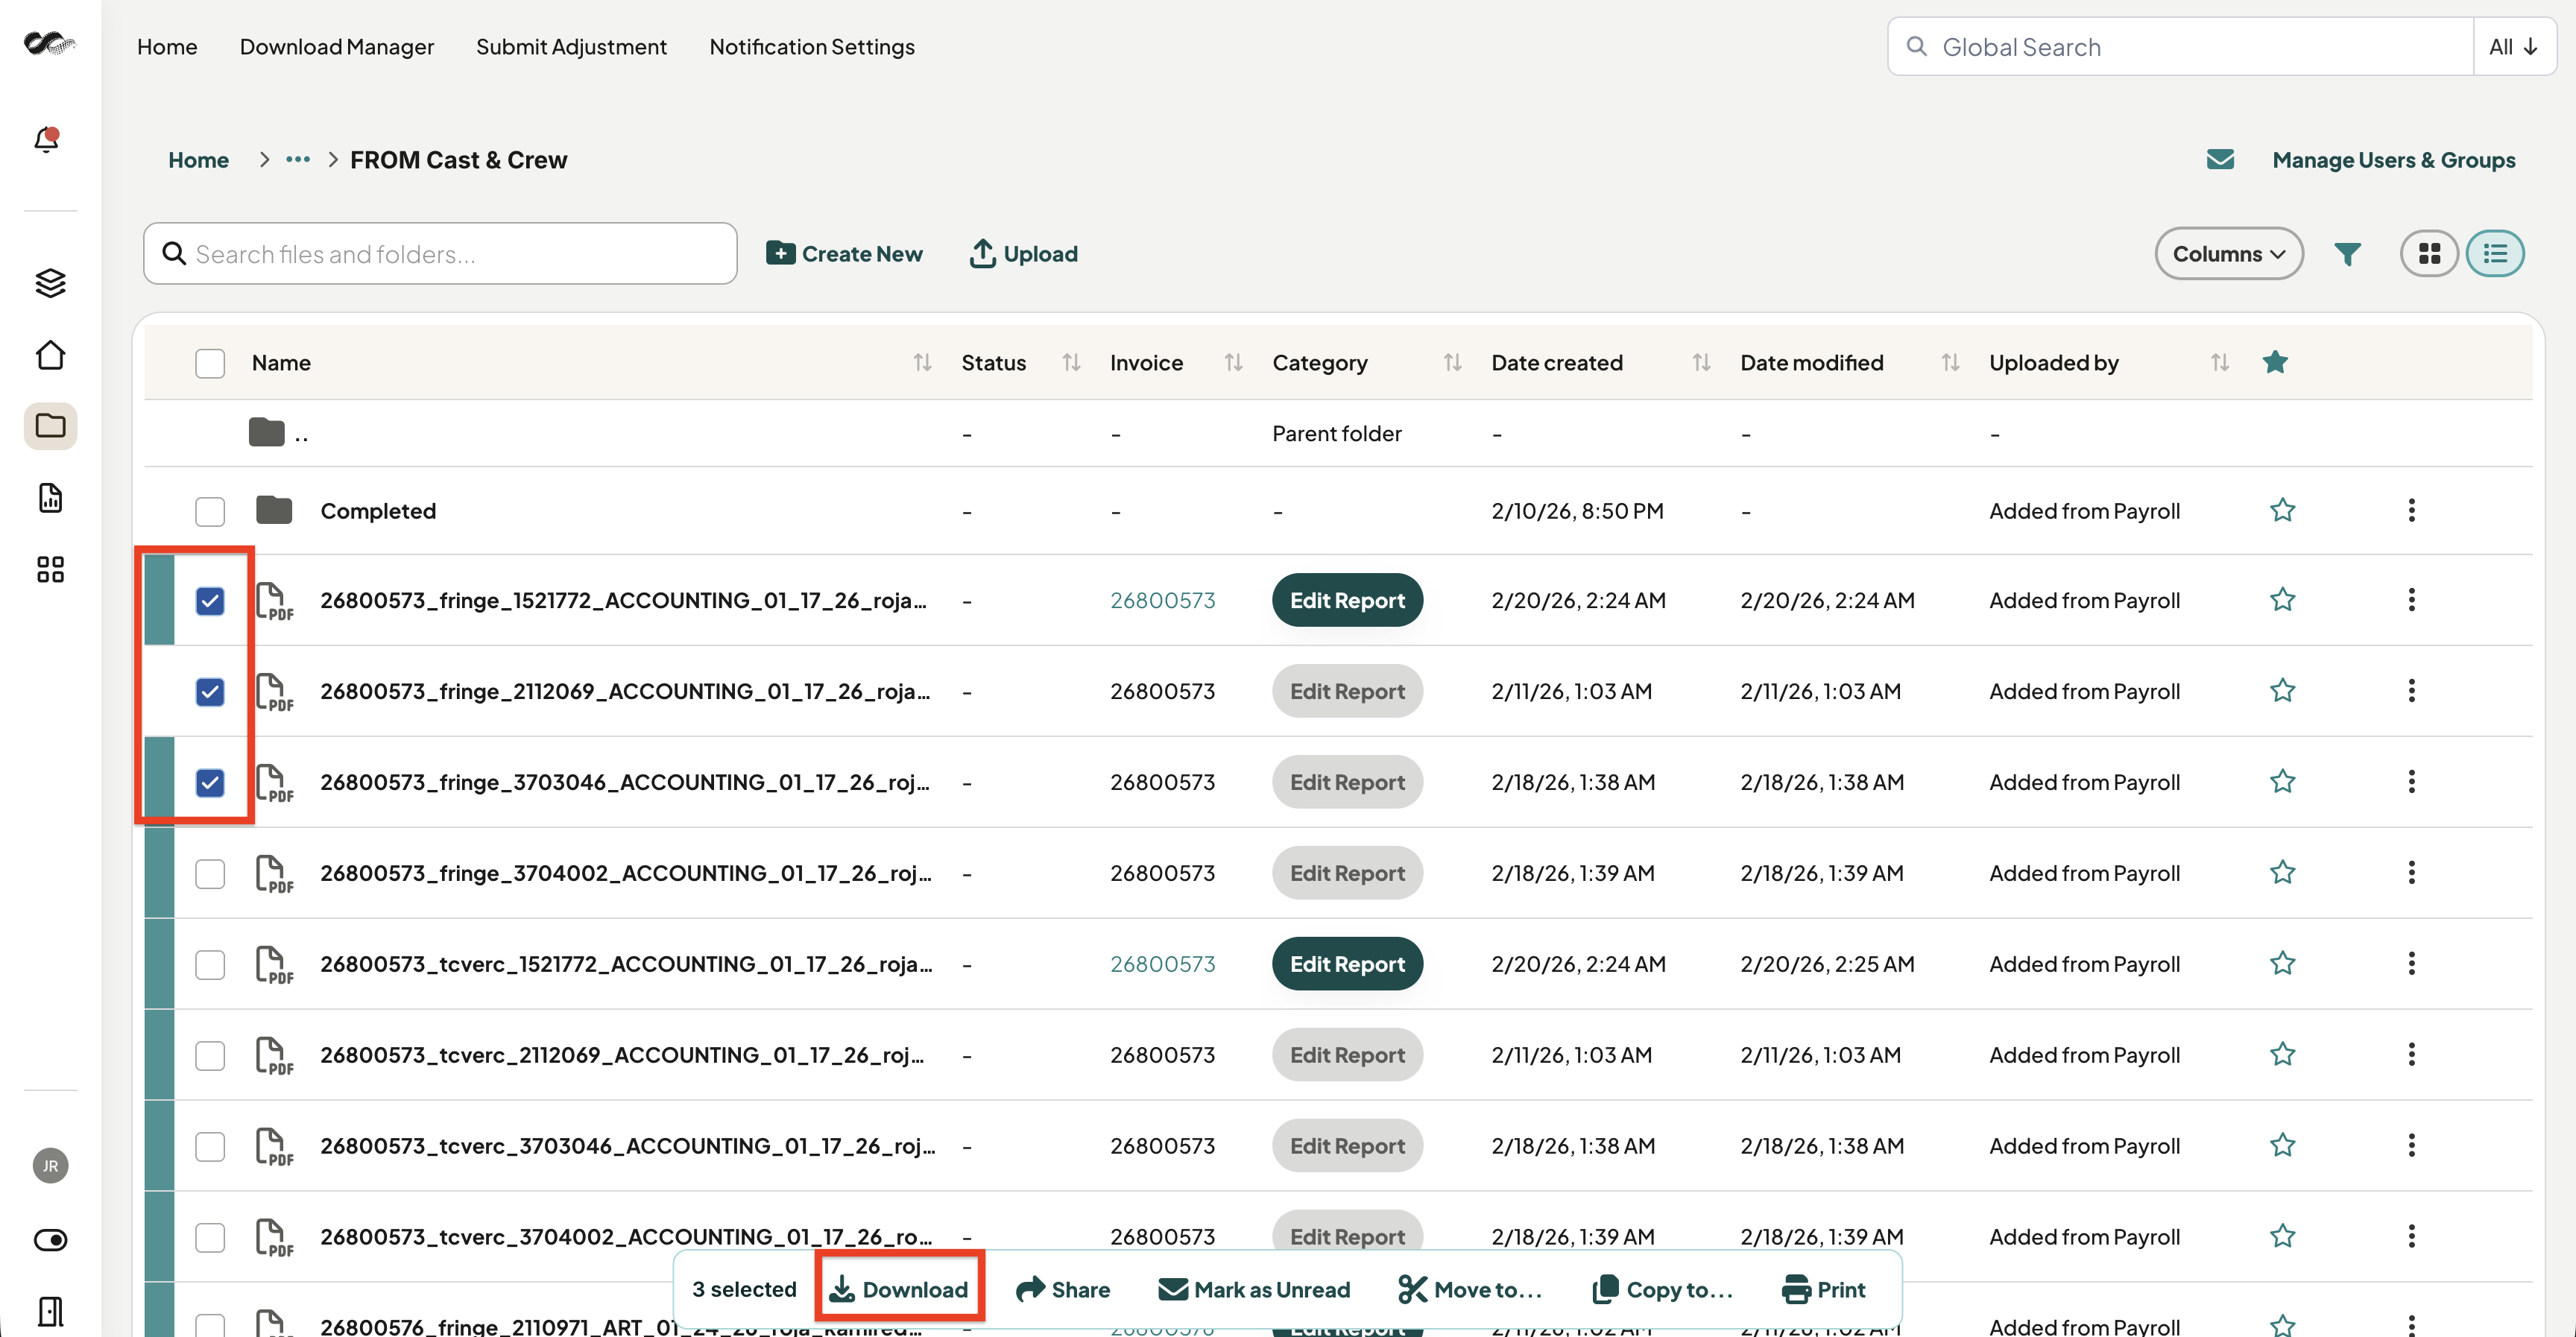
Task: Sort by Status column arrows
Action: pyautogui.click(x=1071, y=362)
